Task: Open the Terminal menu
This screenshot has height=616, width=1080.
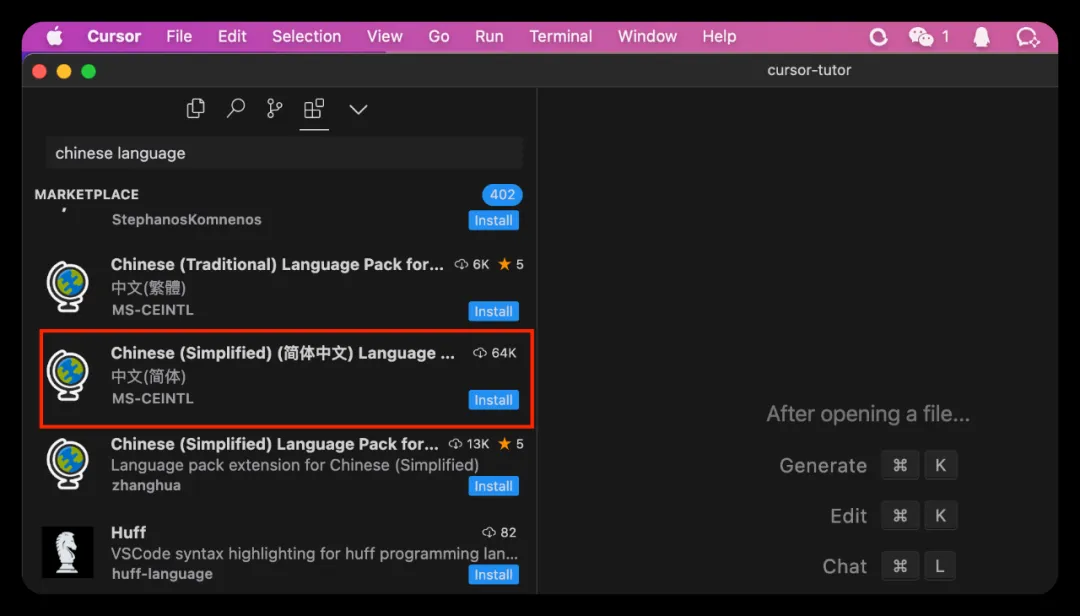Action: point(561,37)
